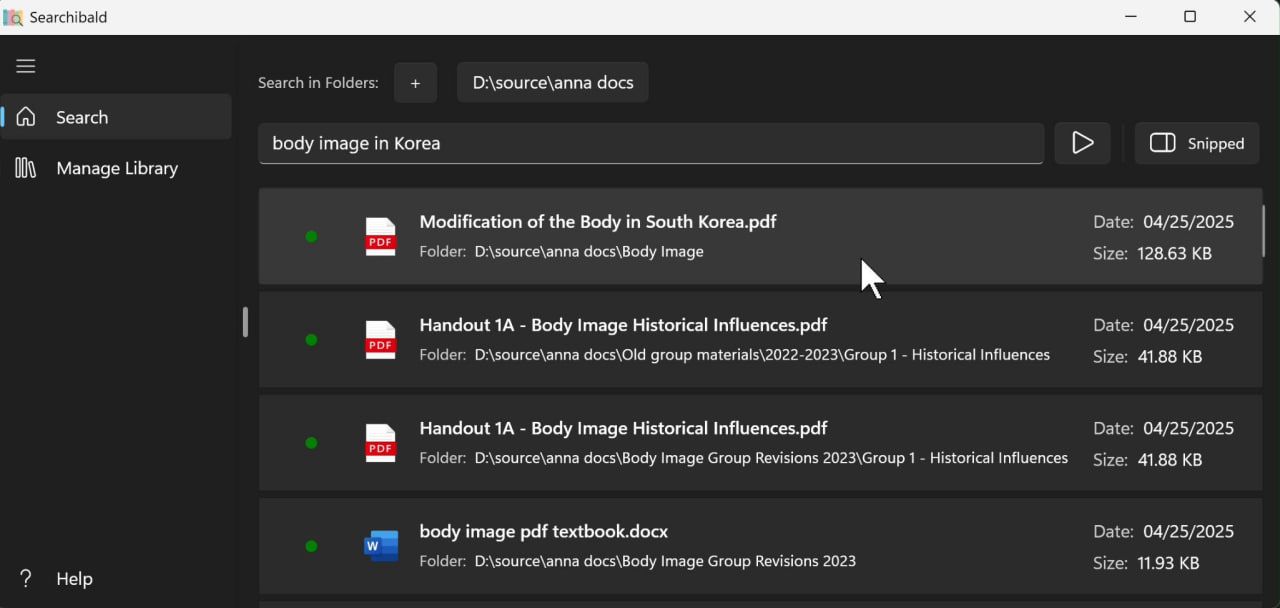Click the size value 11.93 KB

[x=1168, y=563]
